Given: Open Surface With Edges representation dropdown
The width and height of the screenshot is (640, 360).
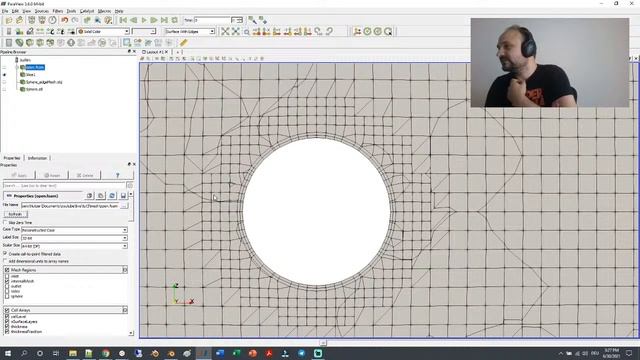Looking at the screenshot, I should tap(190, 31).
